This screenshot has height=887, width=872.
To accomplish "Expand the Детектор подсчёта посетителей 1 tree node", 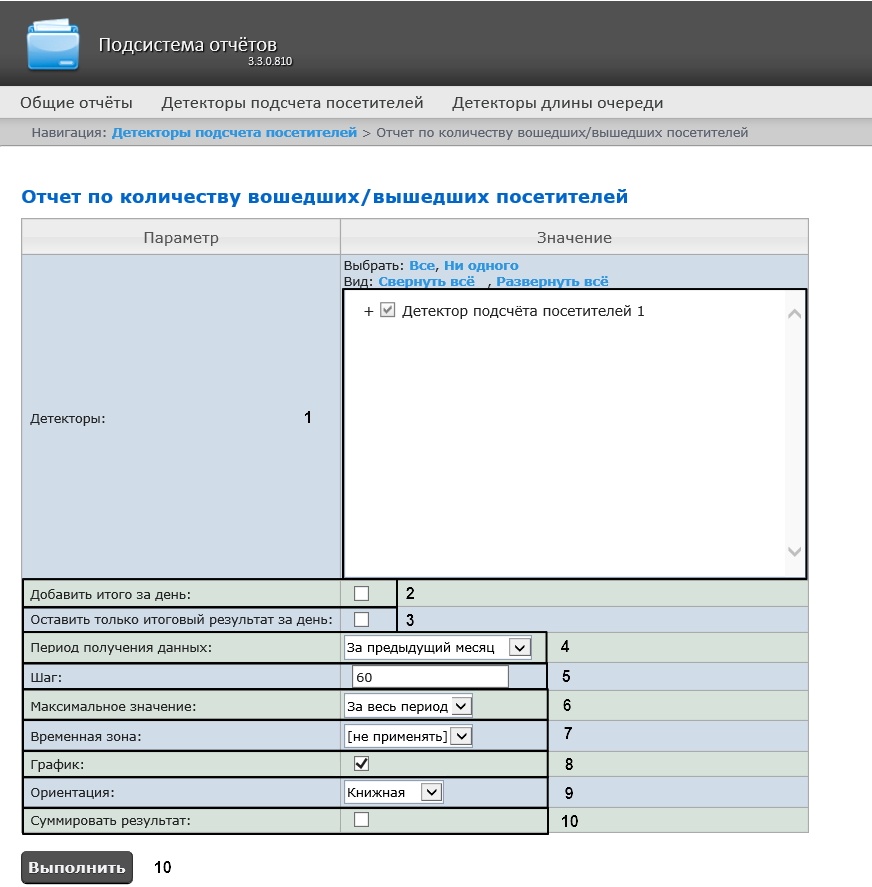I will click(x=368, y=312).
